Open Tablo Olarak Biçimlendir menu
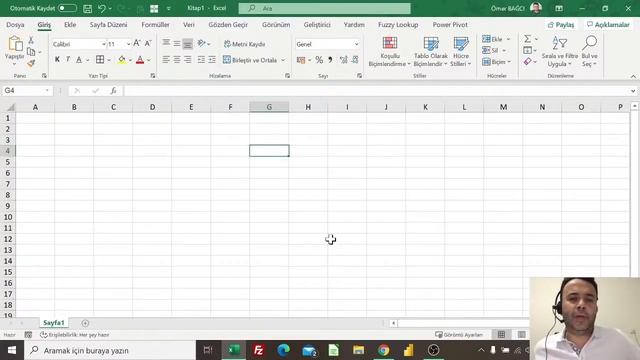Screen dimensions: 640x360 coord(431,51)
